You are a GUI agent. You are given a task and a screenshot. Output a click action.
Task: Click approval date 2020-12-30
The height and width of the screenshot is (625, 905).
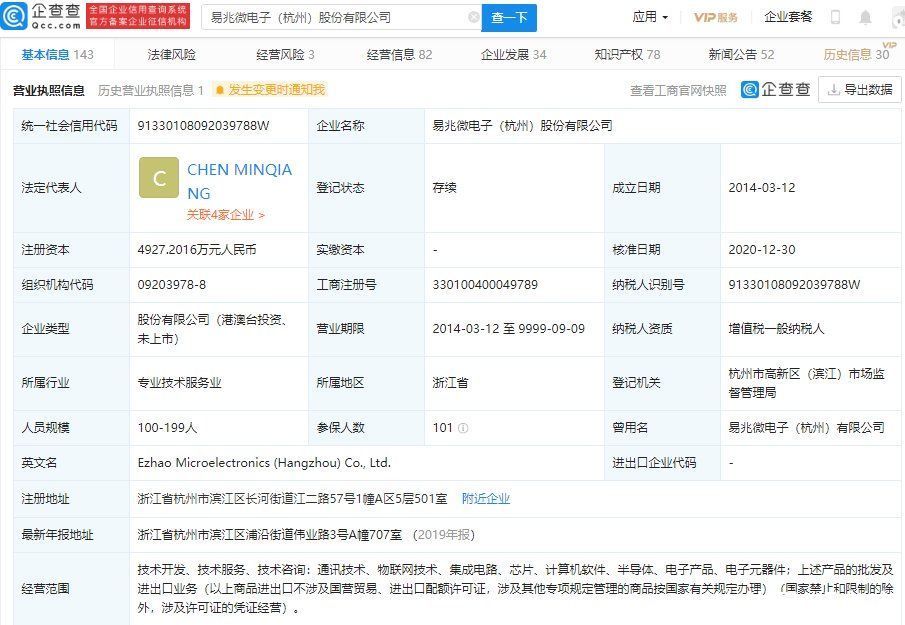point(762,250)
